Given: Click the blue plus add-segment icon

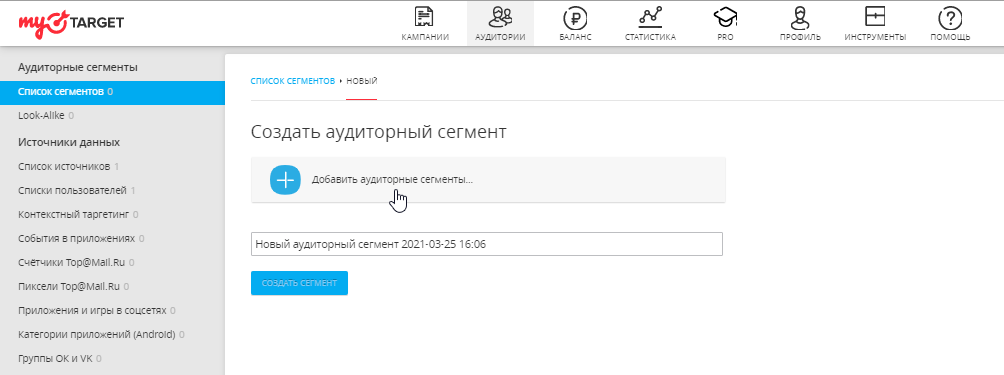Looking at the screenshot, I should [x=285, y=180].
